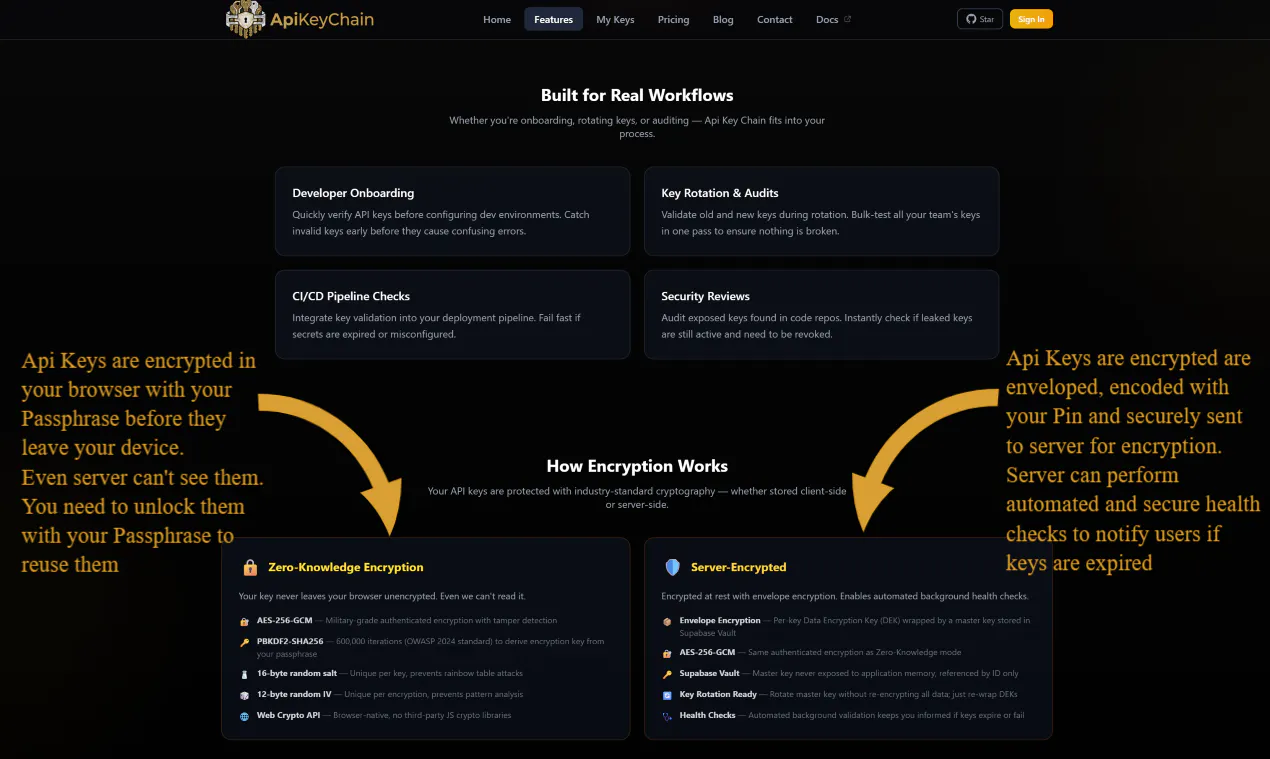Click the PBKDF2-SHA256 label
The image size is (1270, 759).
[292, 641]
